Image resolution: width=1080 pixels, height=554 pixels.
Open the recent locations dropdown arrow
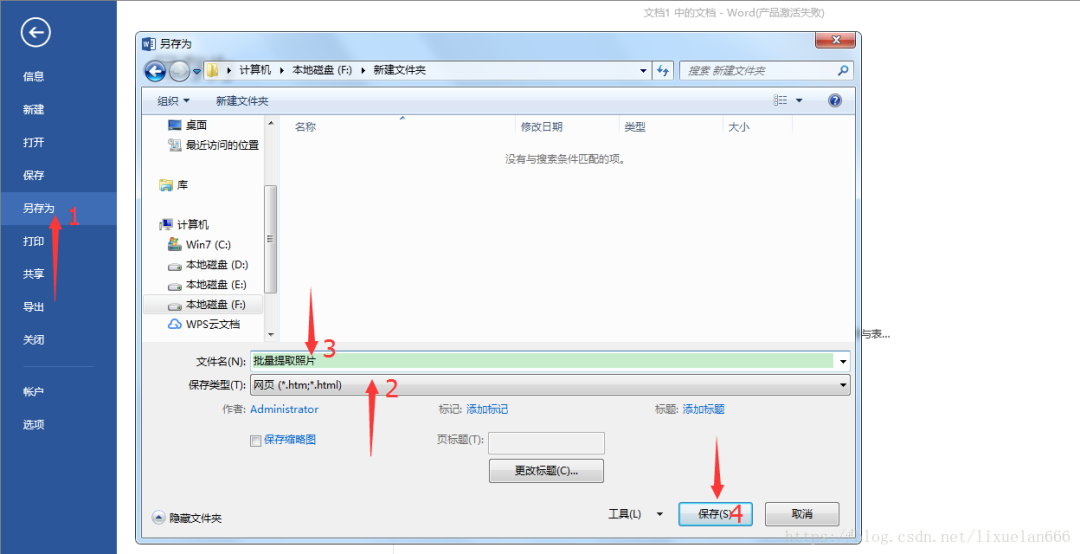coord(196,70)
